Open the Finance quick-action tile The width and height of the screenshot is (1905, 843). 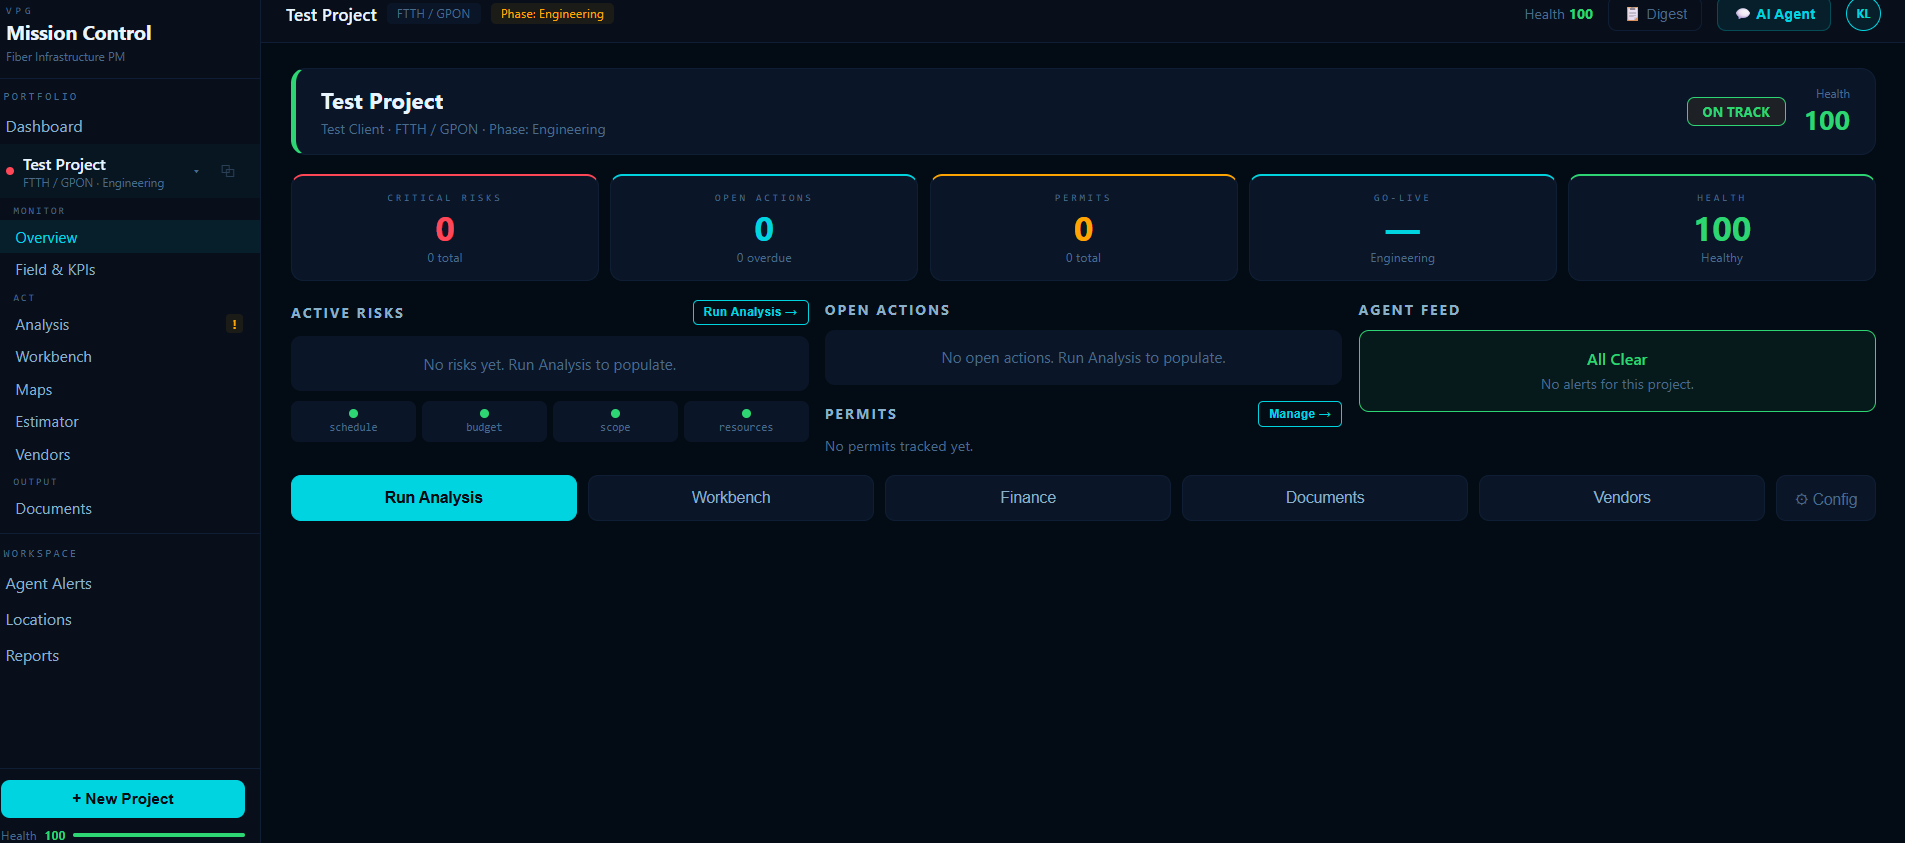(x=1028, y=498)
